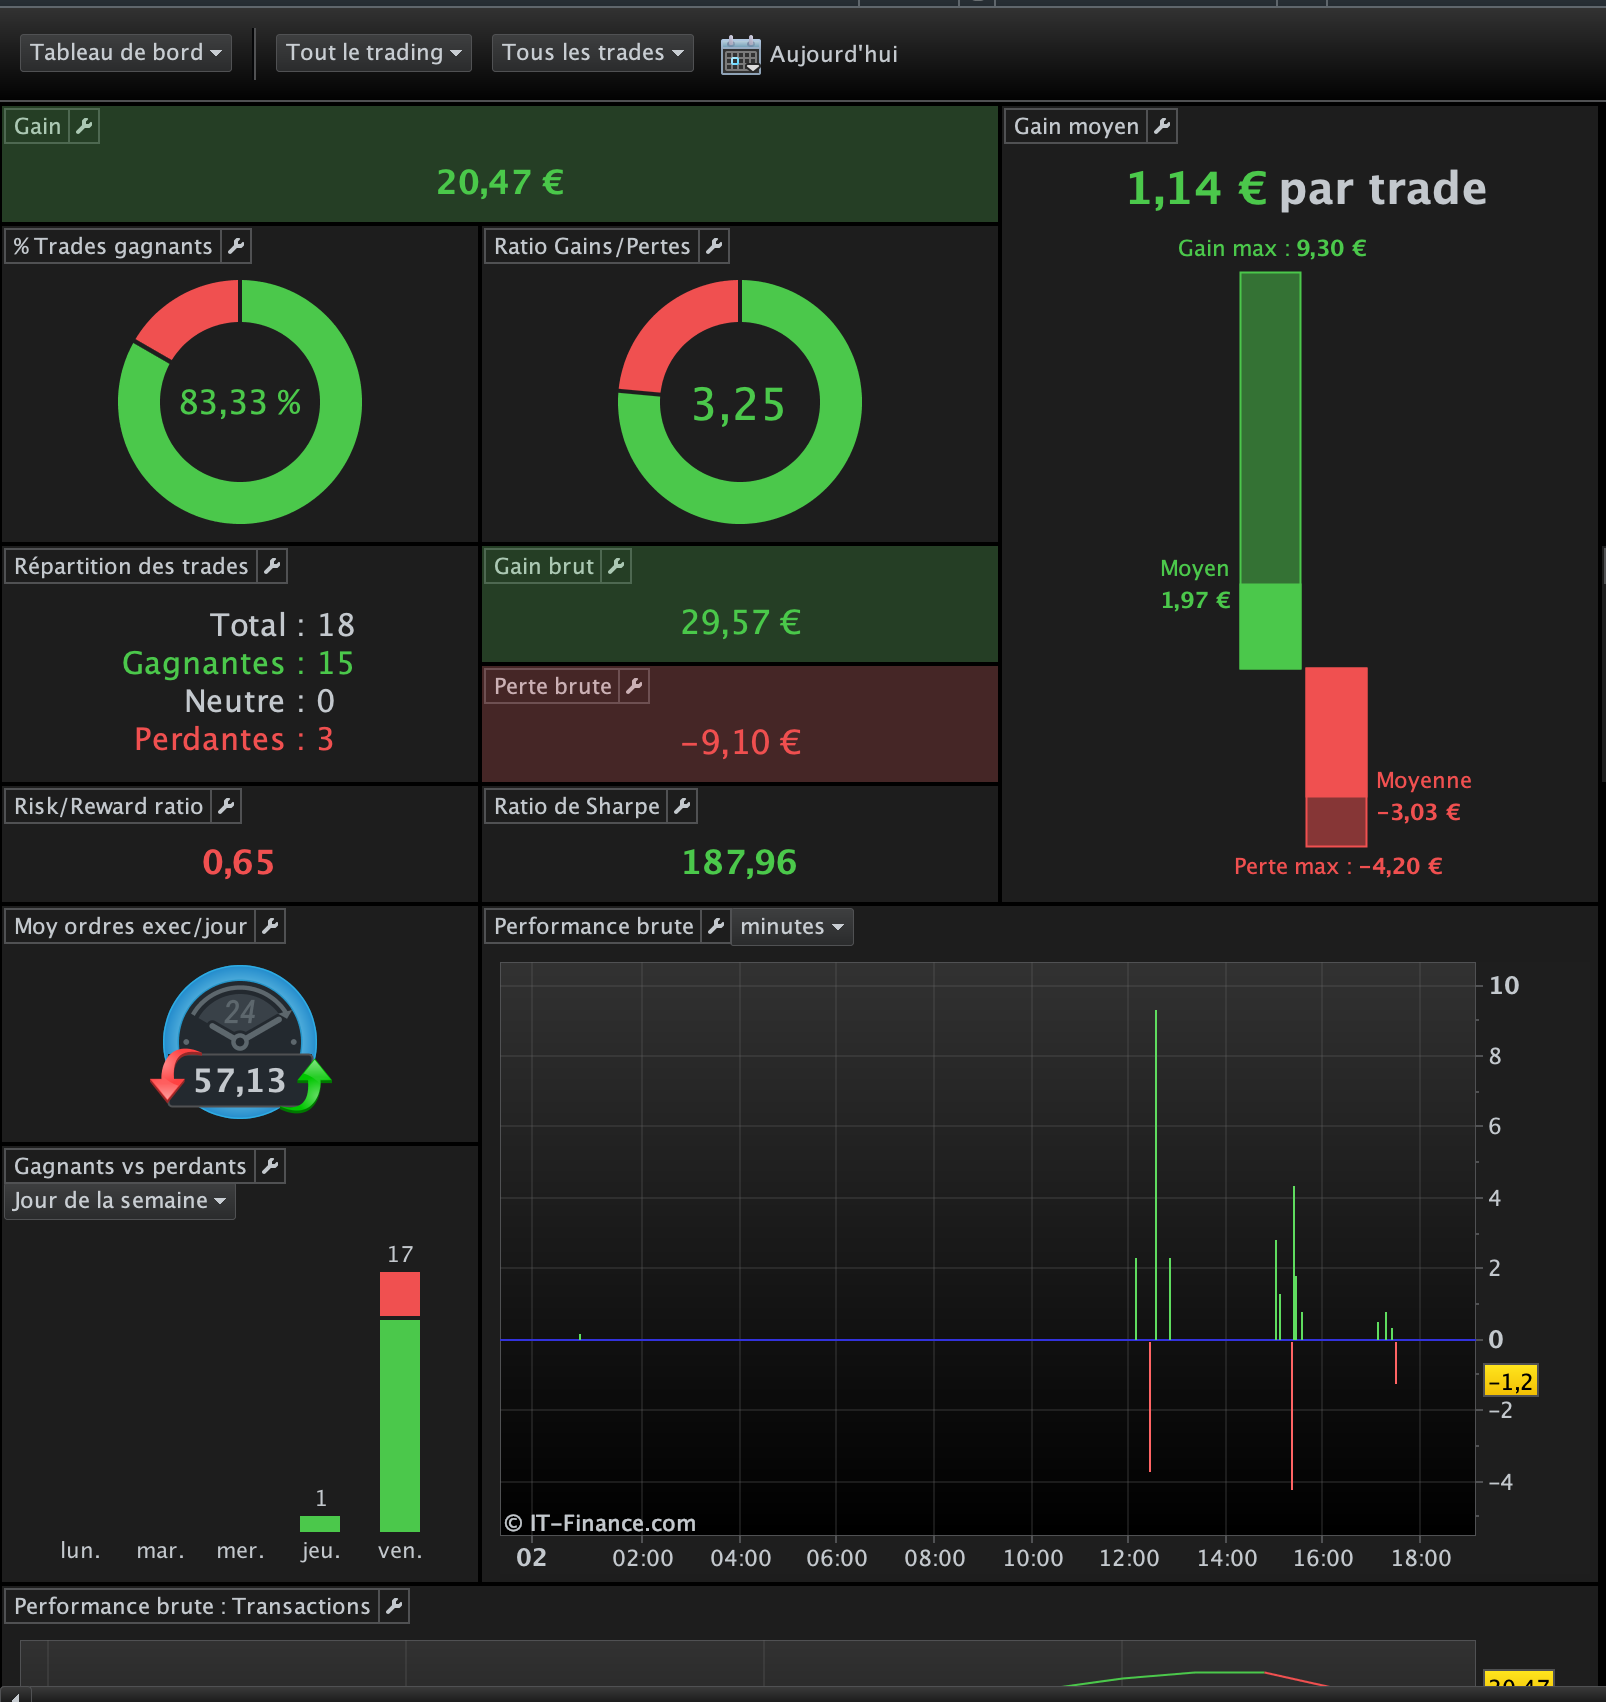Click the IT-Finance.com copyright link
1606x1702 pixels.
point(600,1523)
